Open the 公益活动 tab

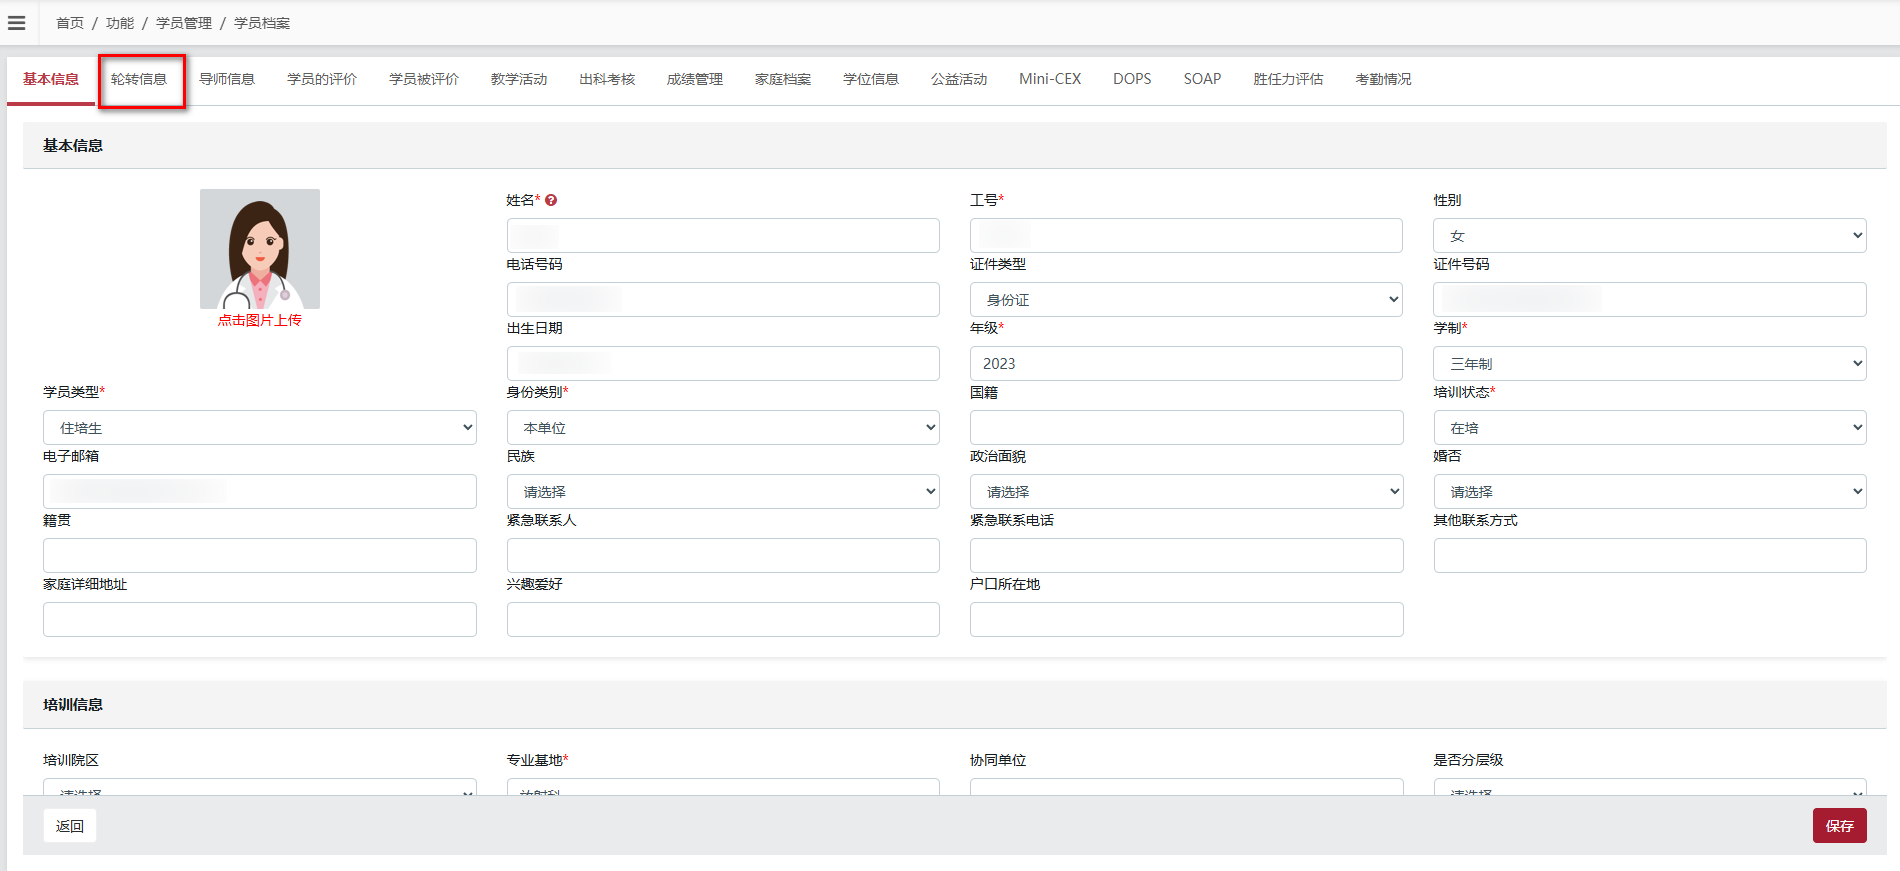(959, 79)
